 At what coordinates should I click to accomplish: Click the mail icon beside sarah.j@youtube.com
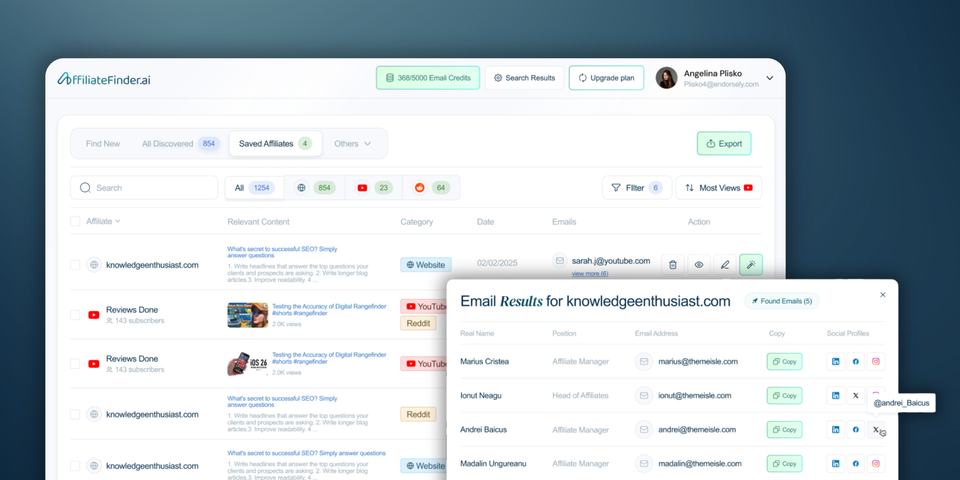point(560,261)
